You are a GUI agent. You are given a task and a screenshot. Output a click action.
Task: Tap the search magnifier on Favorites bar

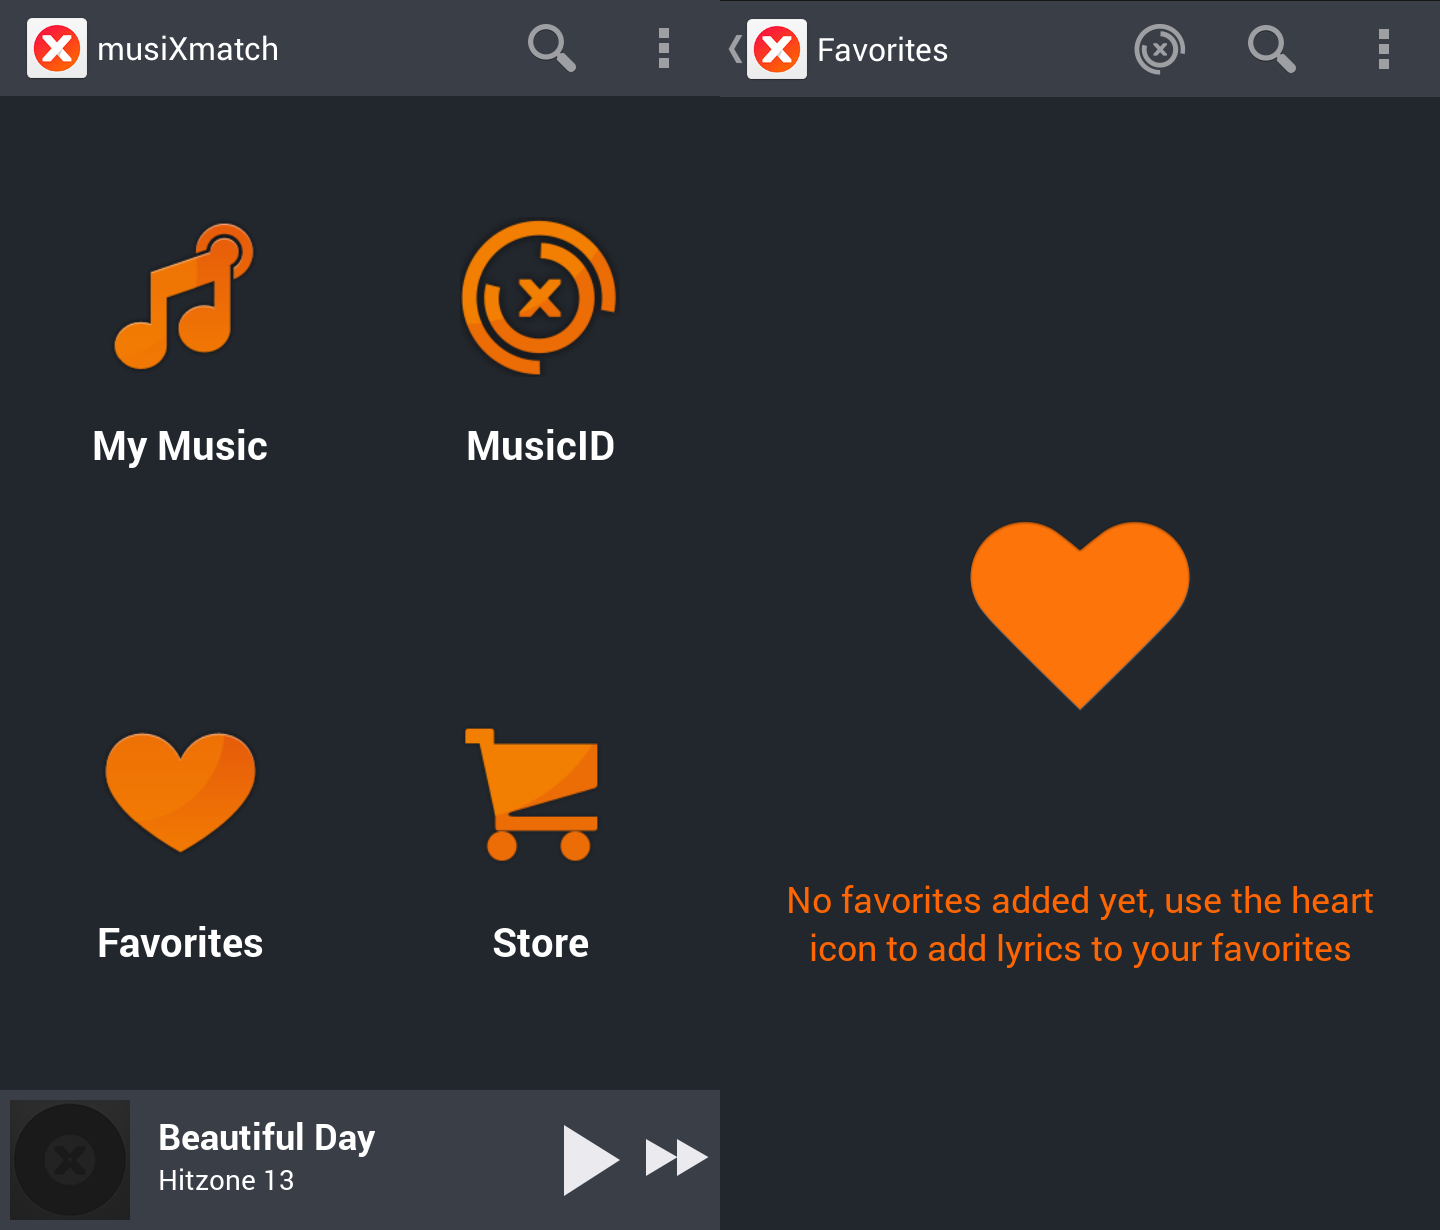(1272, 49)
